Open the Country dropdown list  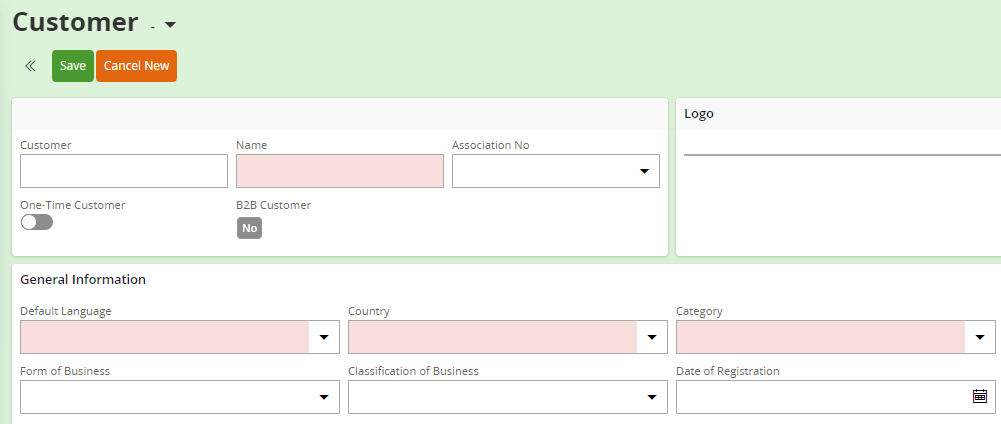click(652, 338)
